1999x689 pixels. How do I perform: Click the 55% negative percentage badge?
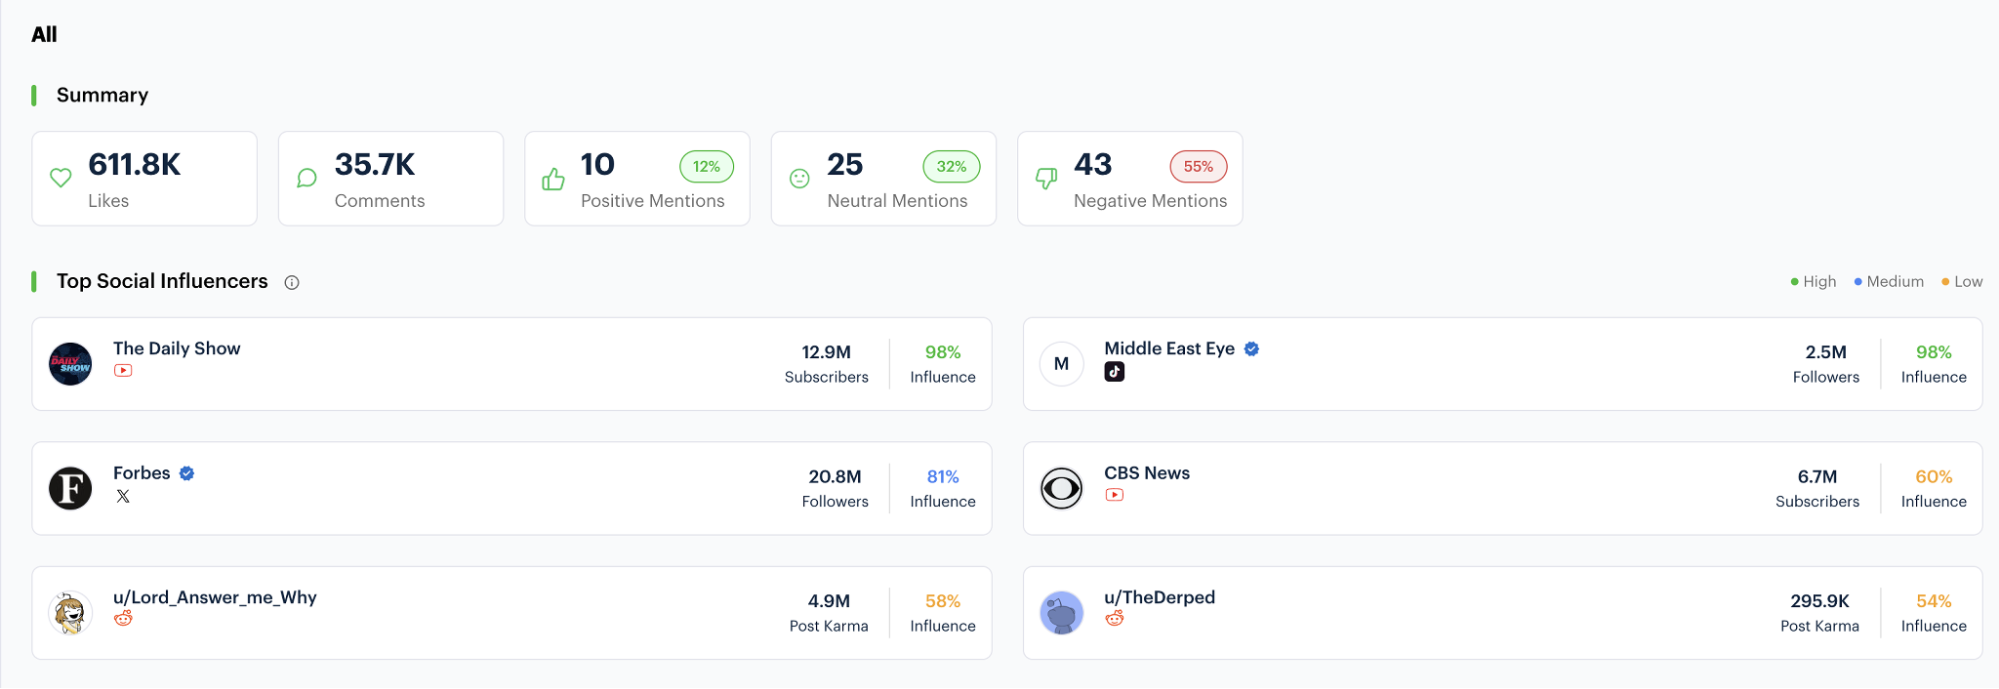(x=1198, y=167)
